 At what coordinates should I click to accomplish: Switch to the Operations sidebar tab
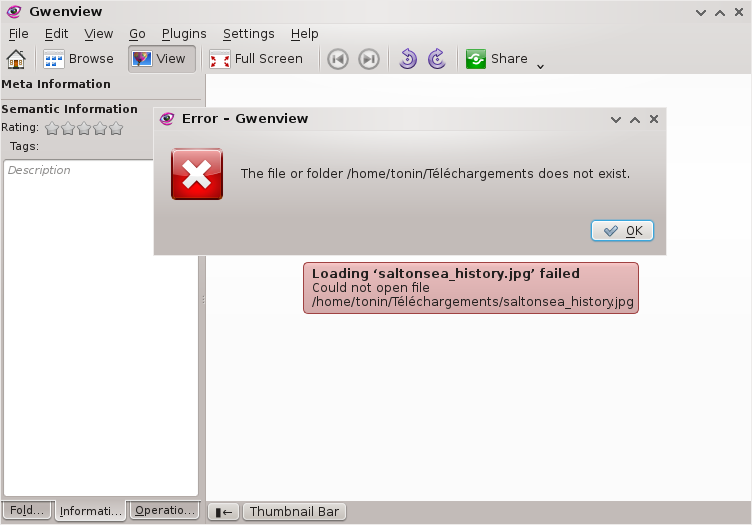coord(165,510)
